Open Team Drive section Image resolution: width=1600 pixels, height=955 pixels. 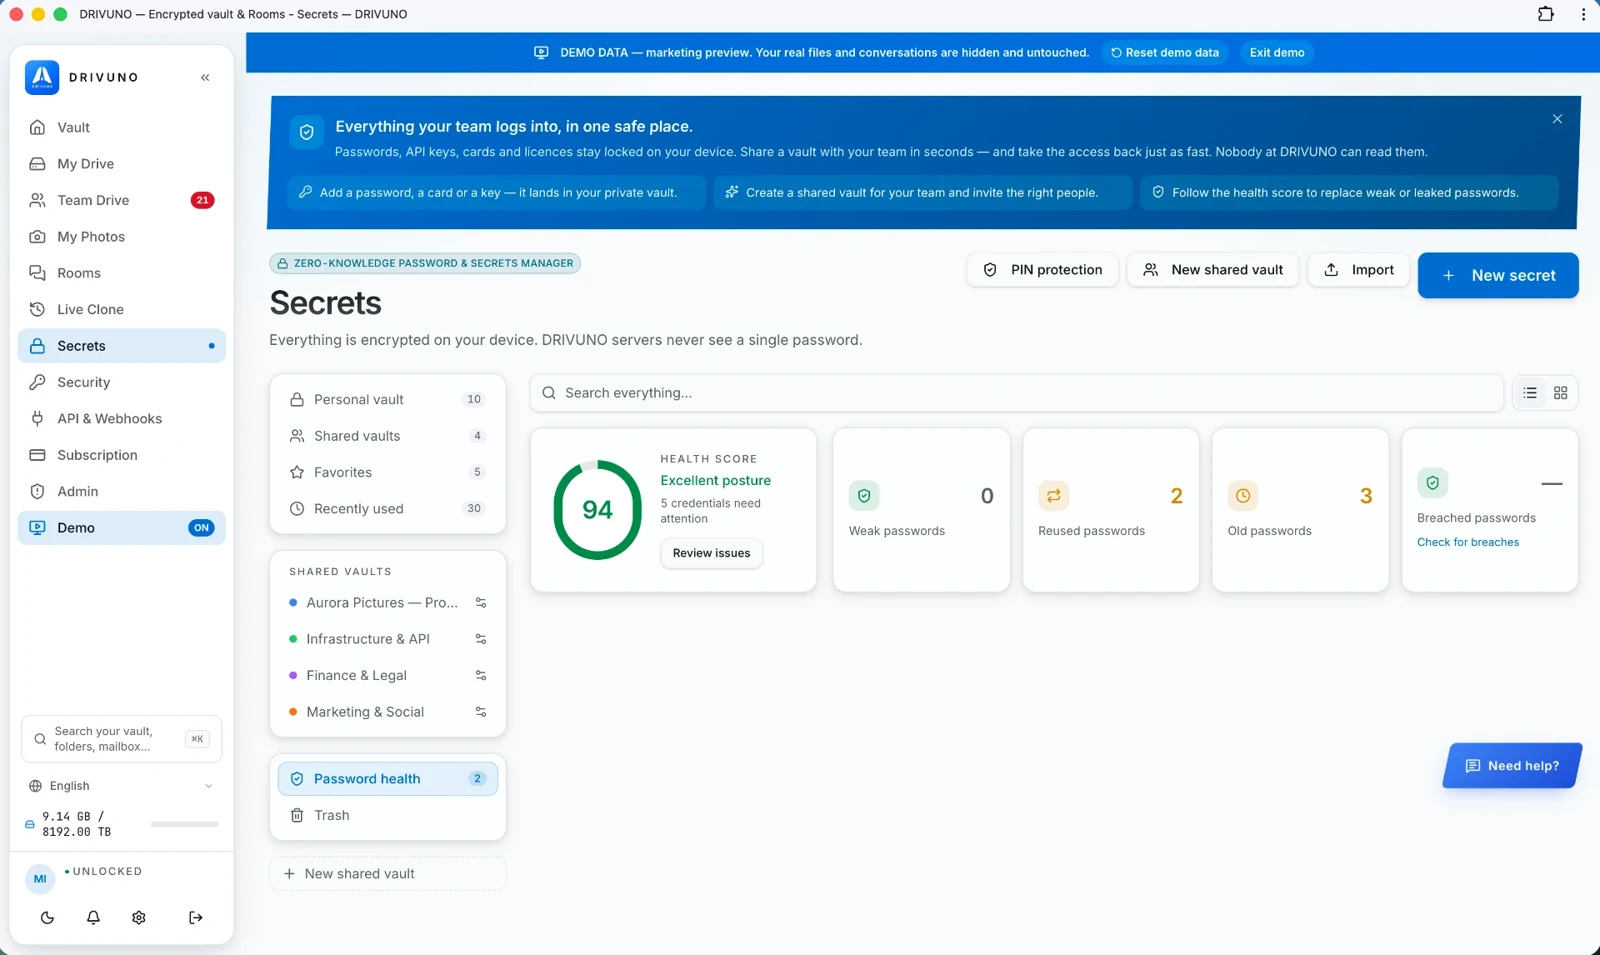[x=121, y=200]
